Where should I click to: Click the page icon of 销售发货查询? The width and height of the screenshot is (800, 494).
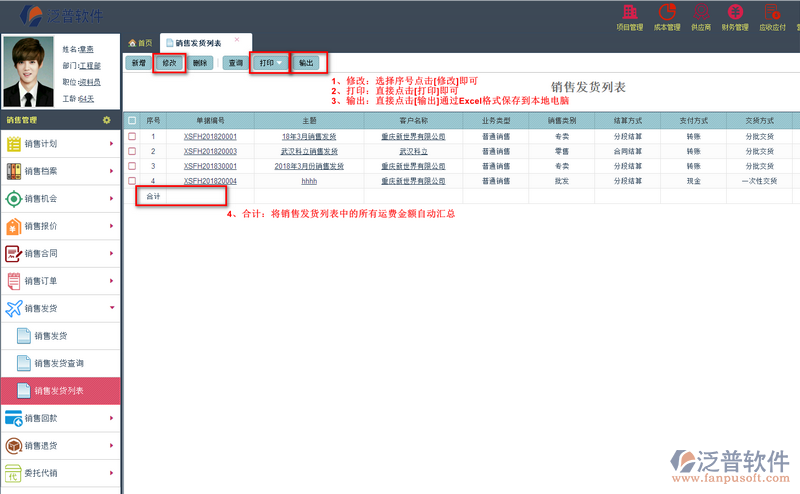24,363
